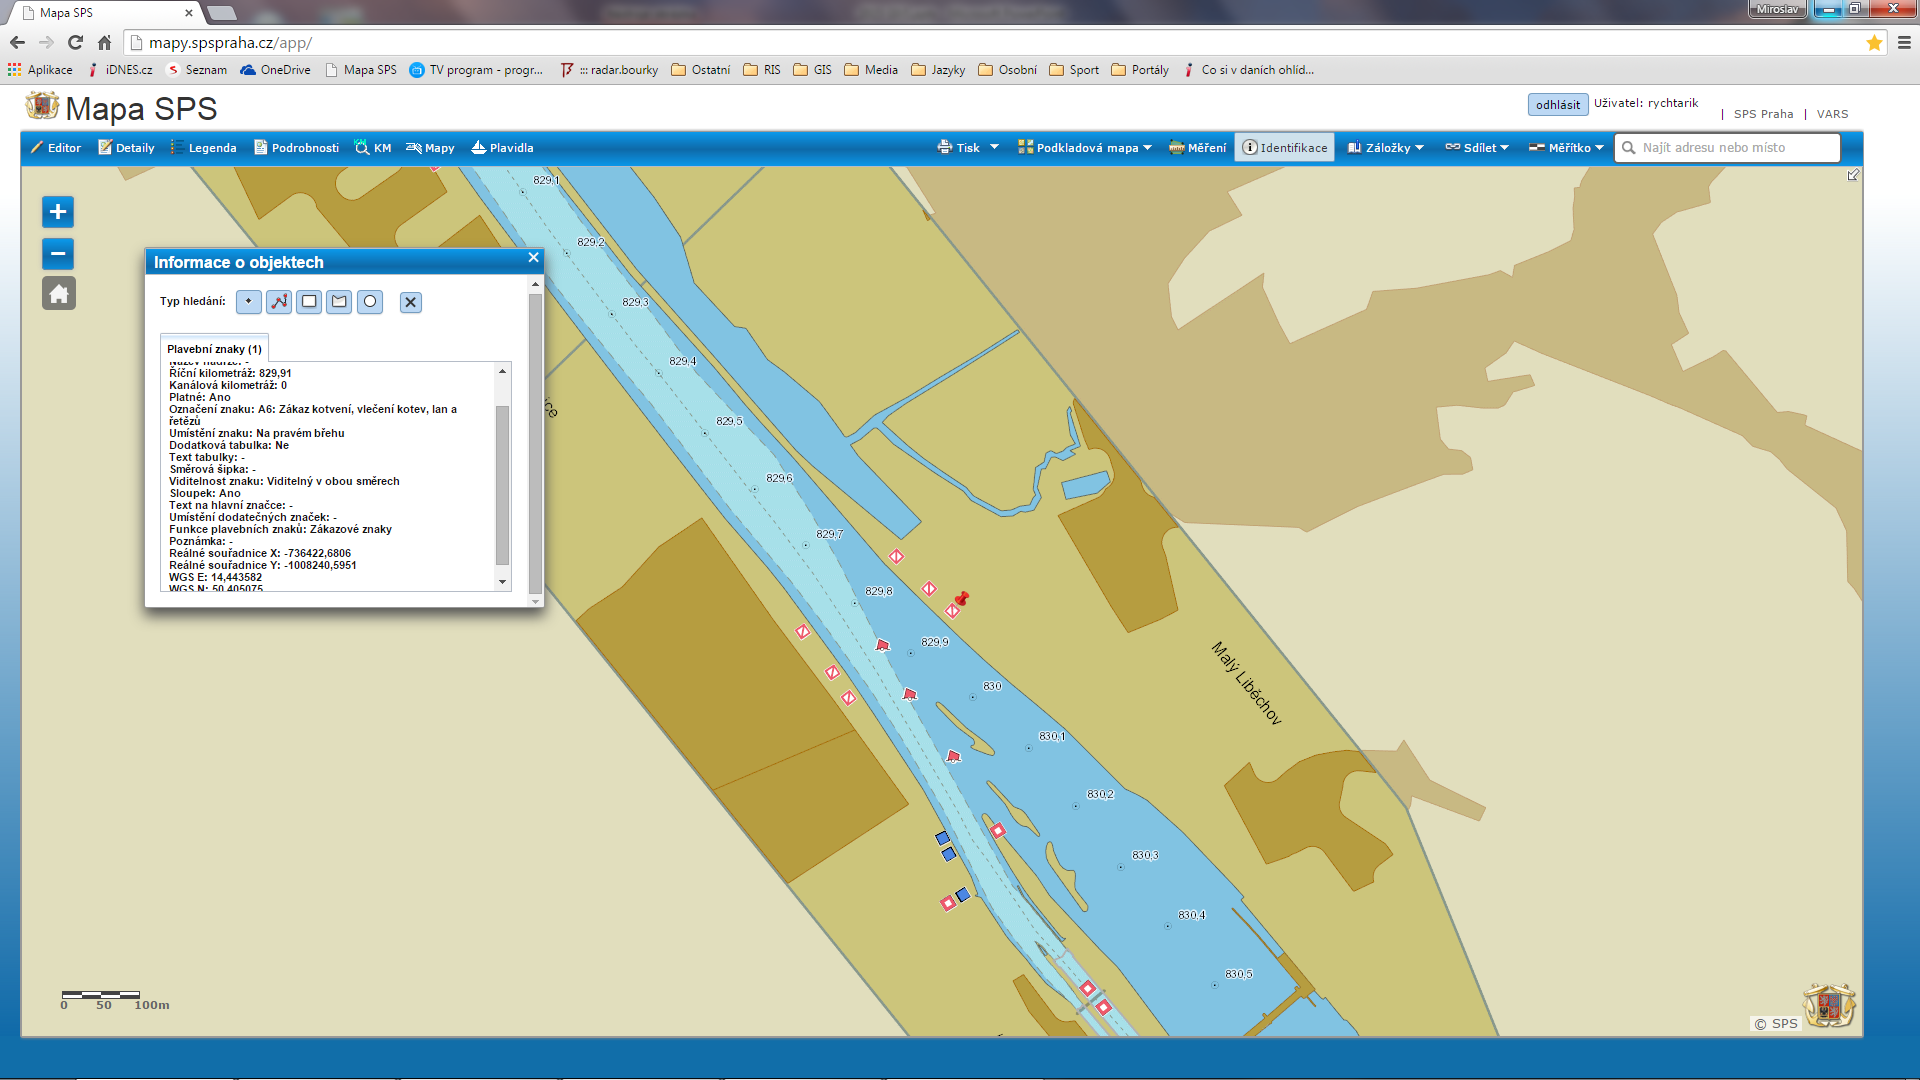The height and width of the screenshot is (1080, 1920).
Task: Open the SPS Praha link
Action: point(1763,114)
